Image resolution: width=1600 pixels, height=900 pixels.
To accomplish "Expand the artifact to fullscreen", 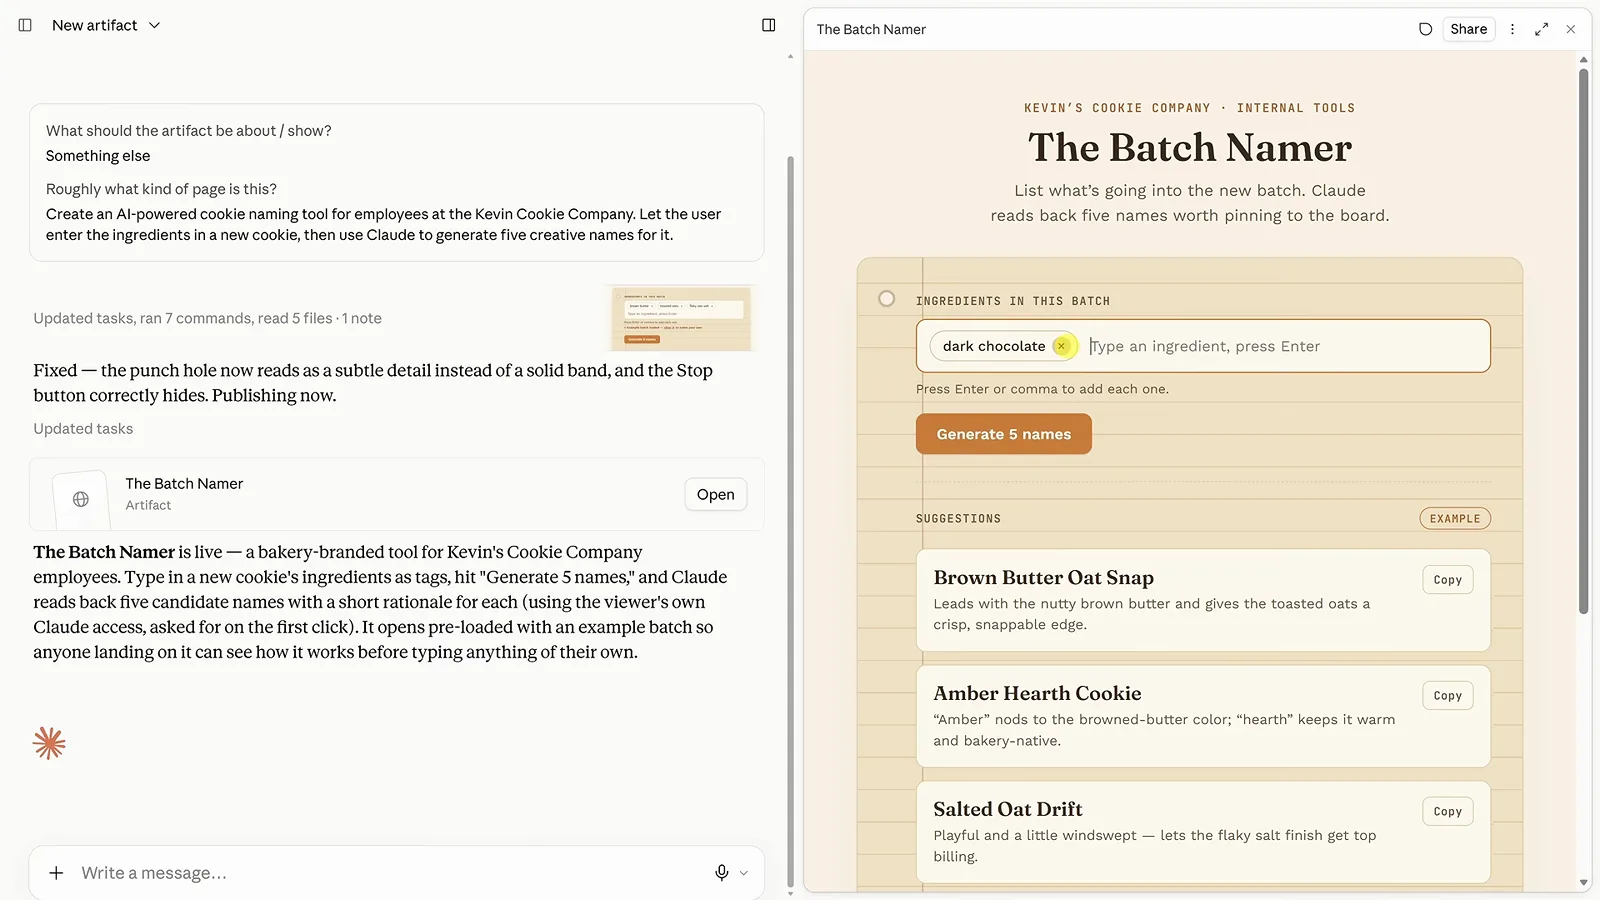I will tap(1541, 29).
